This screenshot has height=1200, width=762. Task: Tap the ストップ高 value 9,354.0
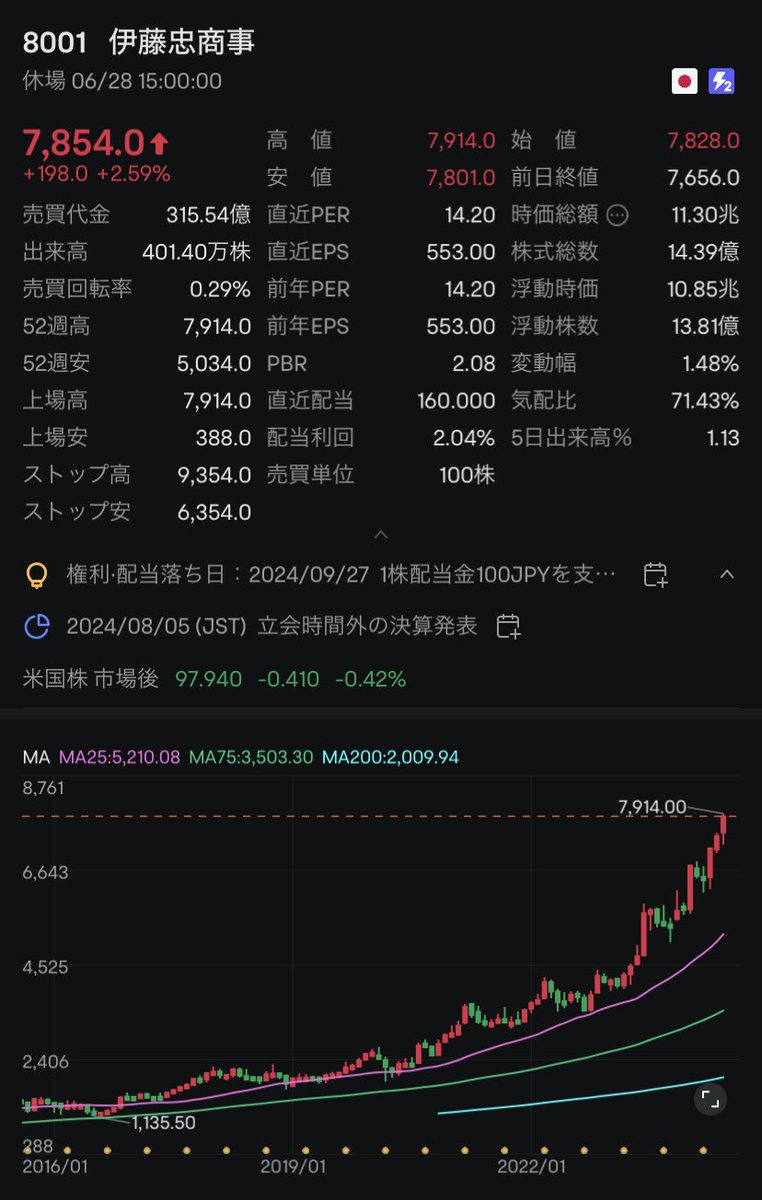(x=216, y=475)
